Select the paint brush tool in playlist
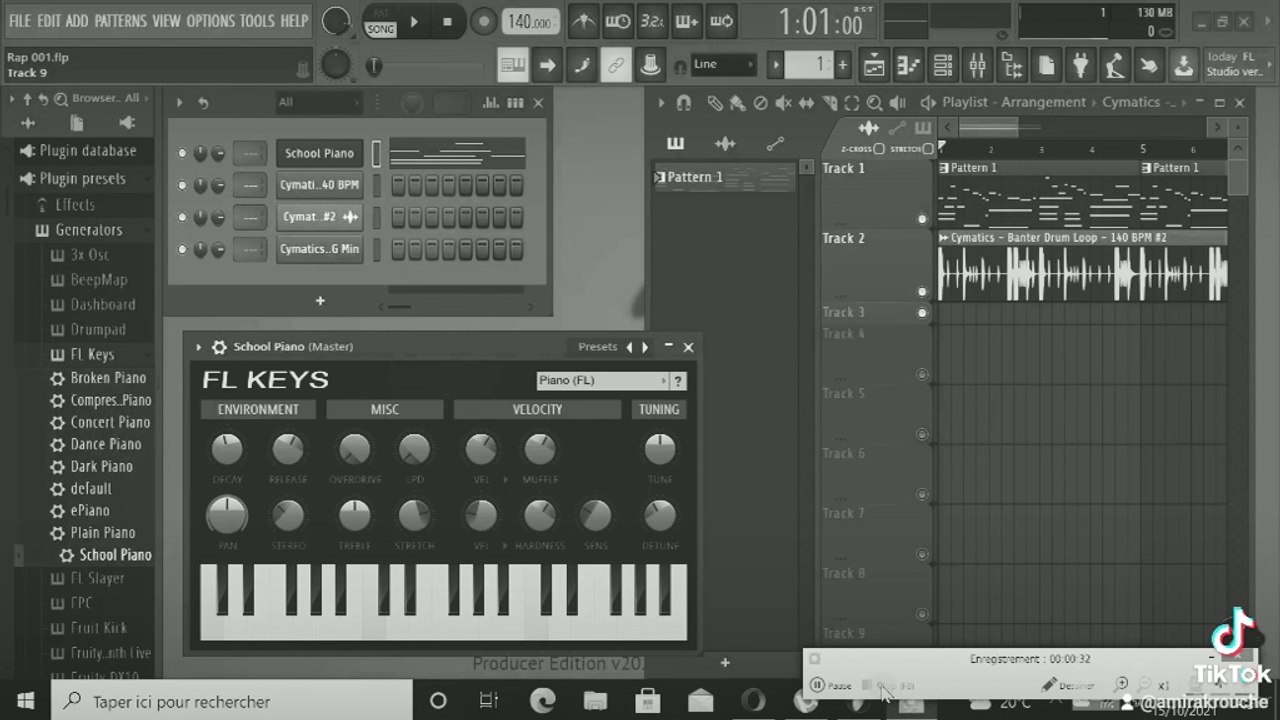 737,102
